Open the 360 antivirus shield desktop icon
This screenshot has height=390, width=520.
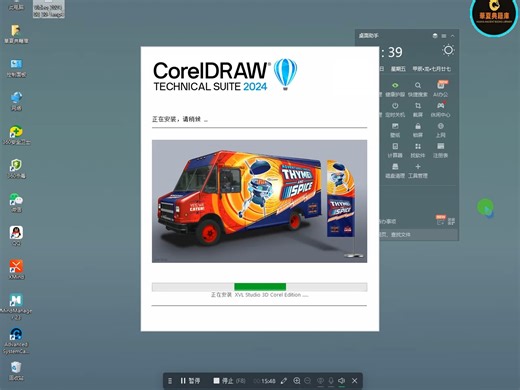pyautogui.click(x=16, y=169)
